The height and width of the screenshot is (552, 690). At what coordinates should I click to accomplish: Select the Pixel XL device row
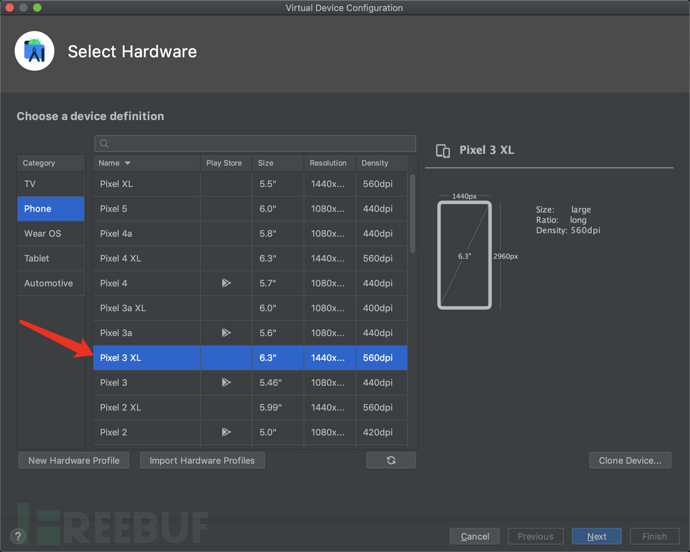coord(250,184)
